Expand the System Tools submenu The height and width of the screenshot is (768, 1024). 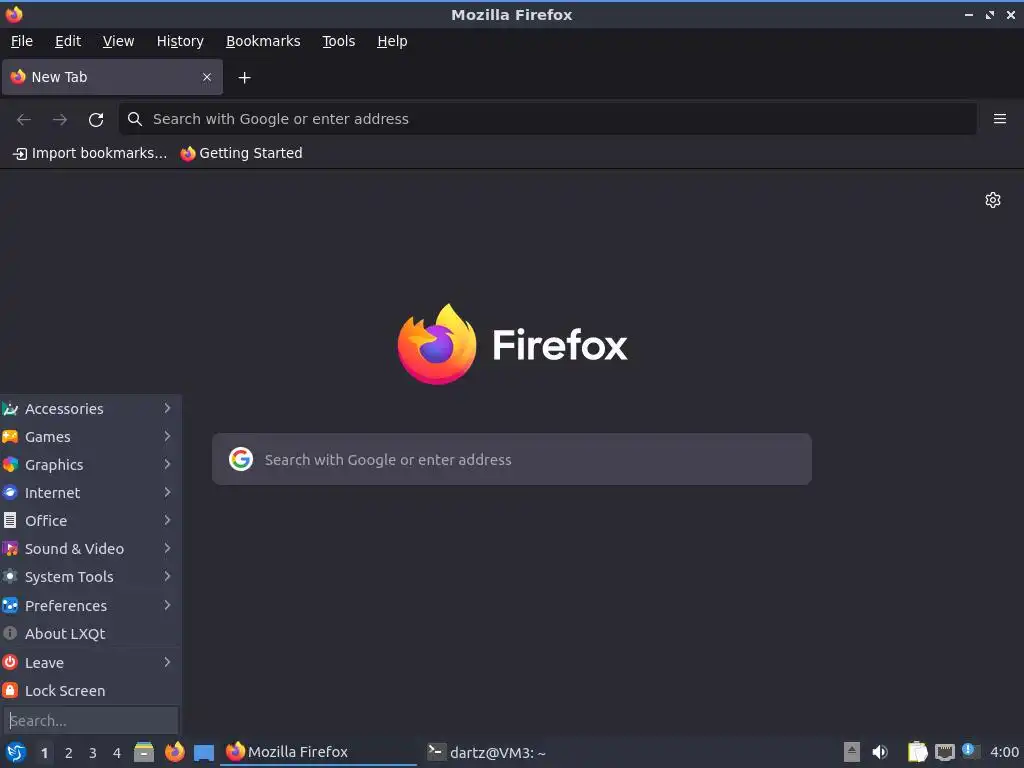point(91,577)
